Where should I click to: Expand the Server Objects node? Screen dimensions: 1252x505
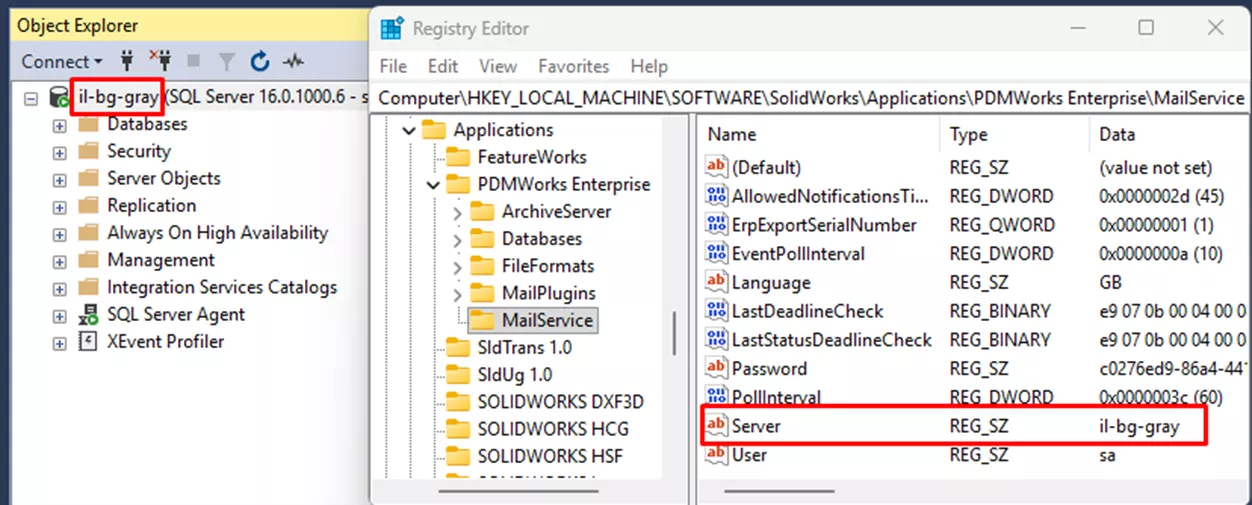[x=59, y=180]
